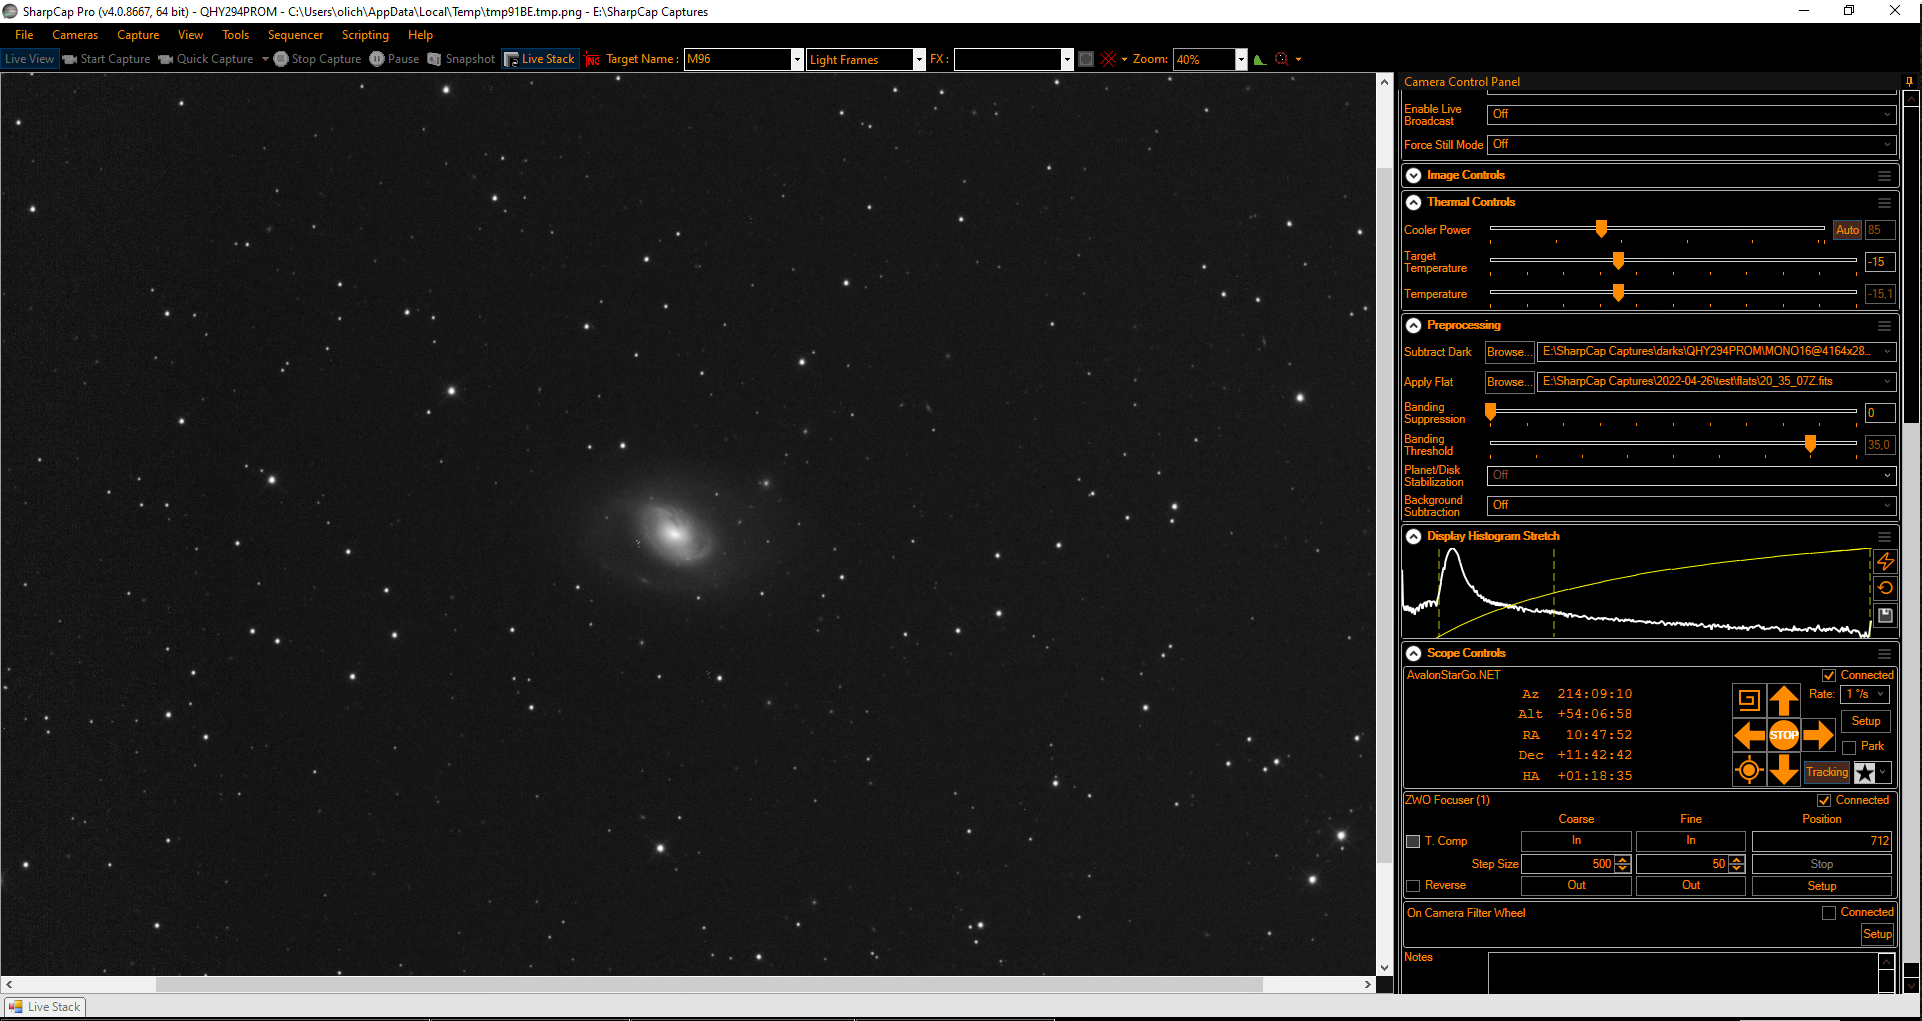
Task: Move the scope up with the up arrow
Action: pyautogui.click(x=1784, y=700)
